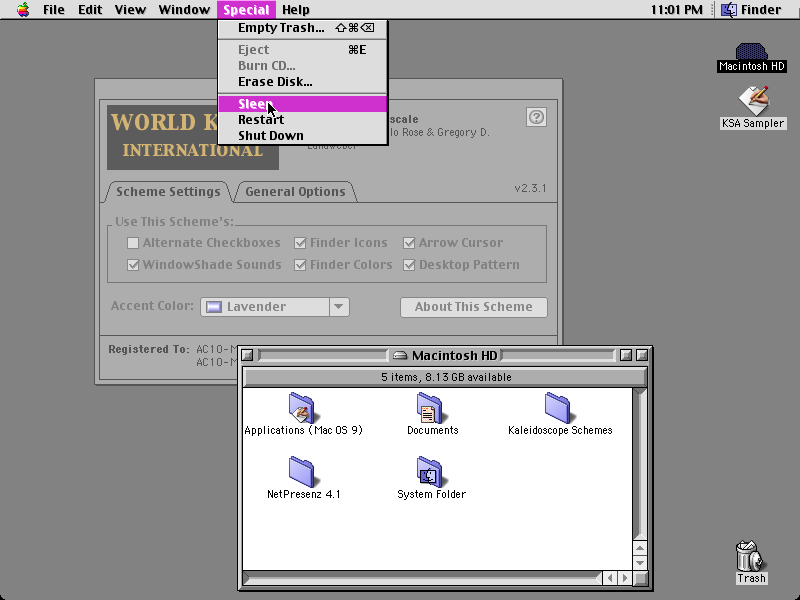
Task: Select the Documents folder icon
Action: pos(430,407)
